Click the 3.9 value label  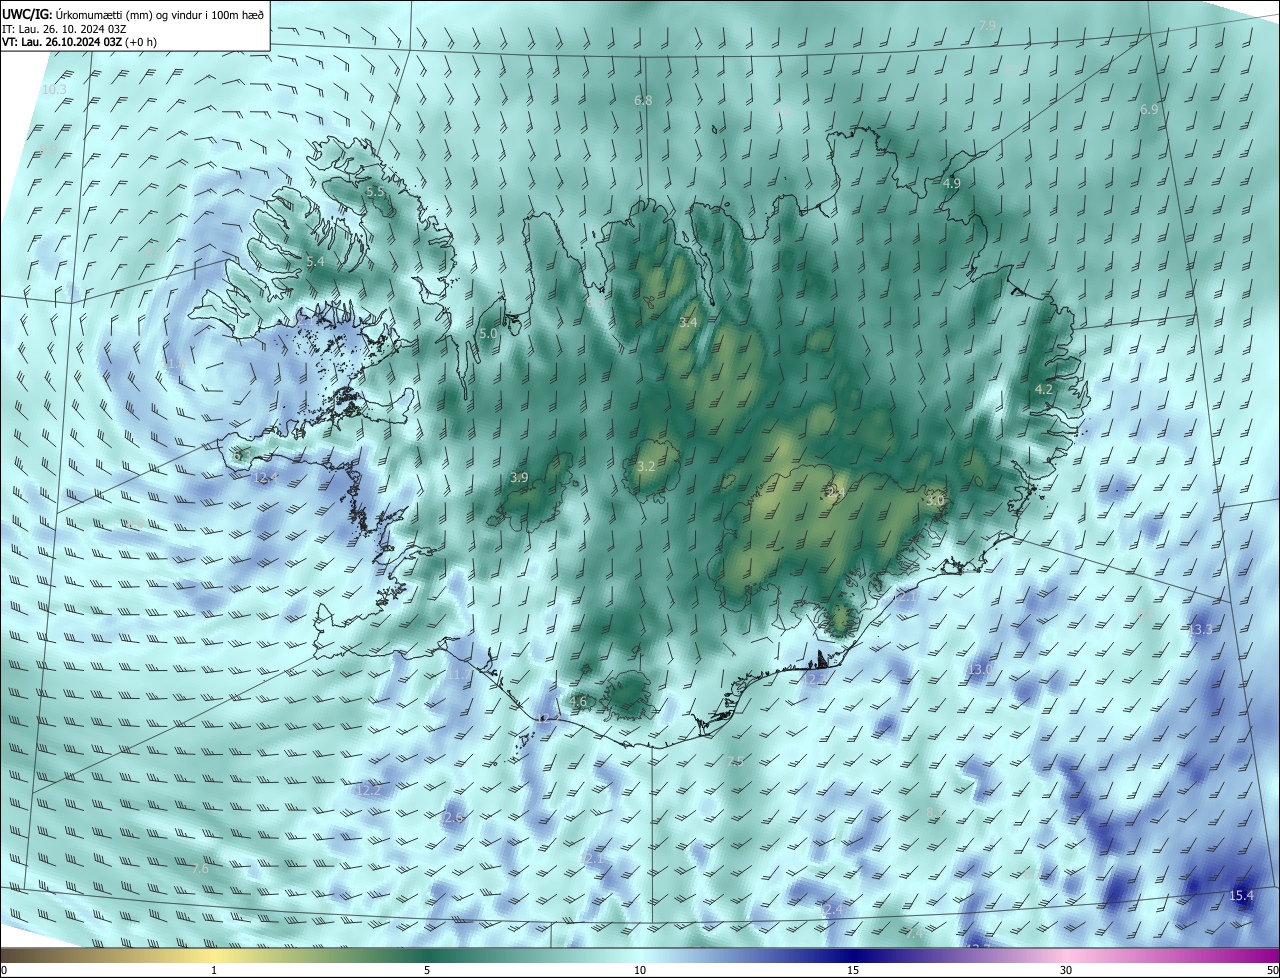[x=519, y=478]
